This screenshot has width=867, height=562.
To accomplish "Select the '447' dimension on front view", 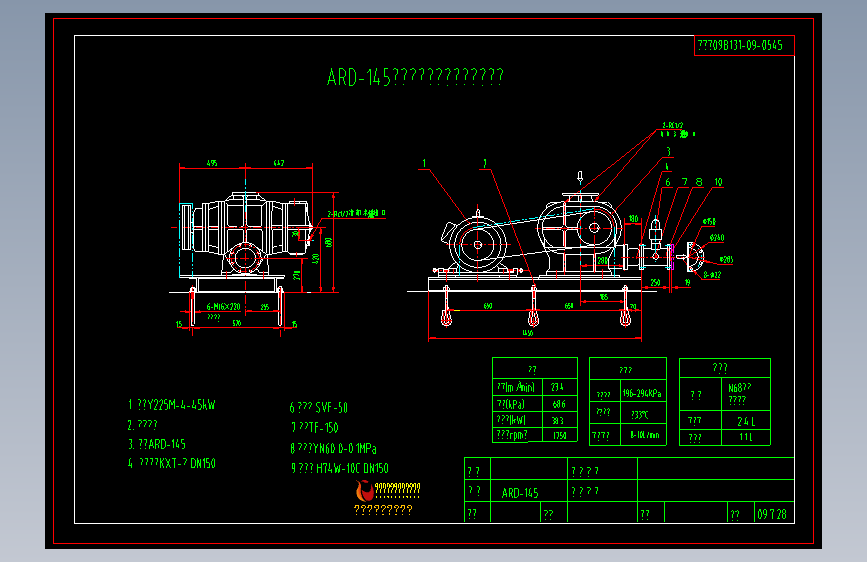I will pyautogui.click(x=279, y=163).
